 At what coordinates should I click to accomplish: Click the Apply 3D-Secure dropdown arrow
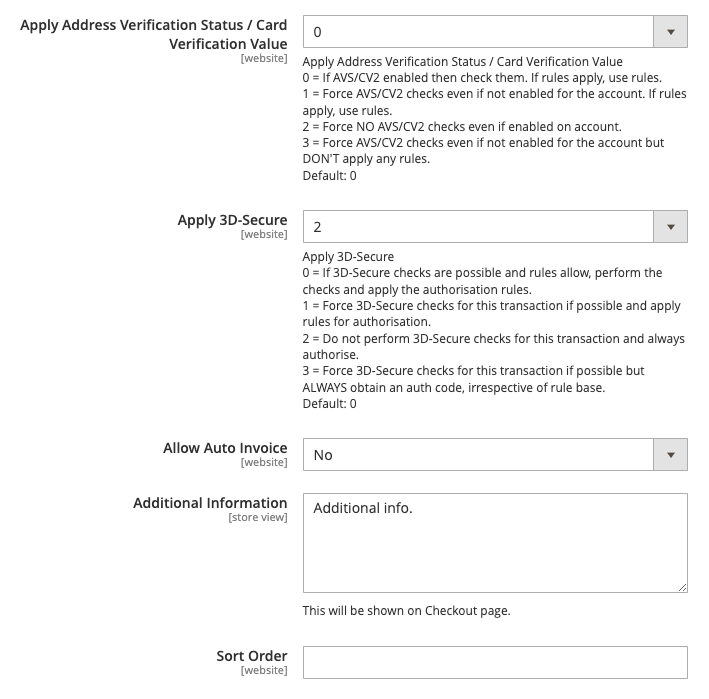point(671,227)
